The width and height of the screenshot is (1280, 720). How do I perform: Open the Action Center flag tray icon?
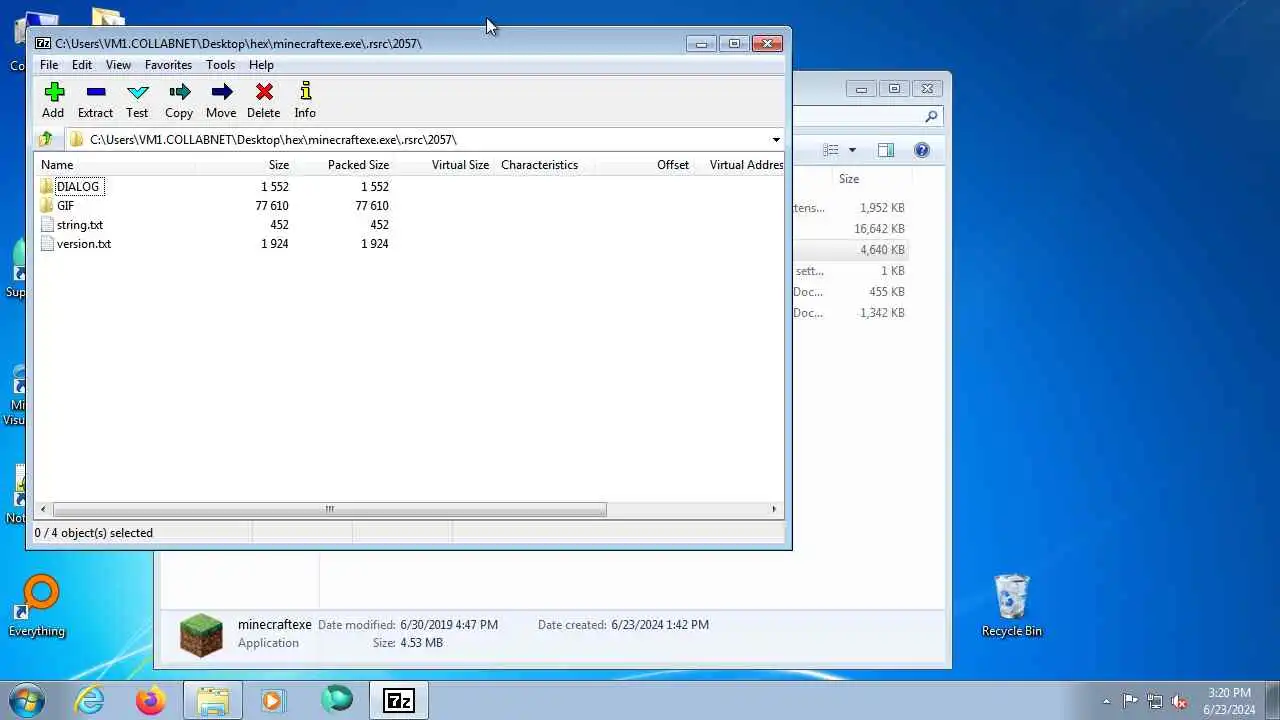[1130, 702]
